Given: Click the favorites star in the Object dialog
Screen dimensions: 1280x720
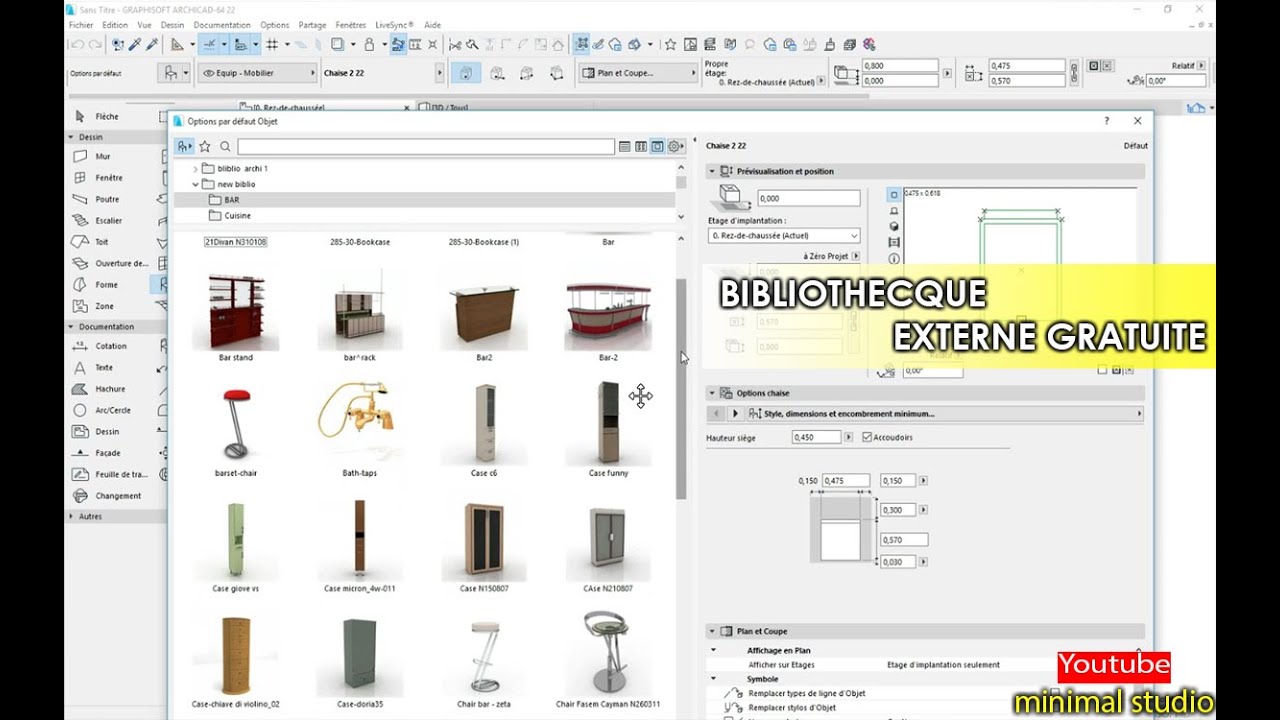Looking at the screenshot, I should click(x=205, y=146).
